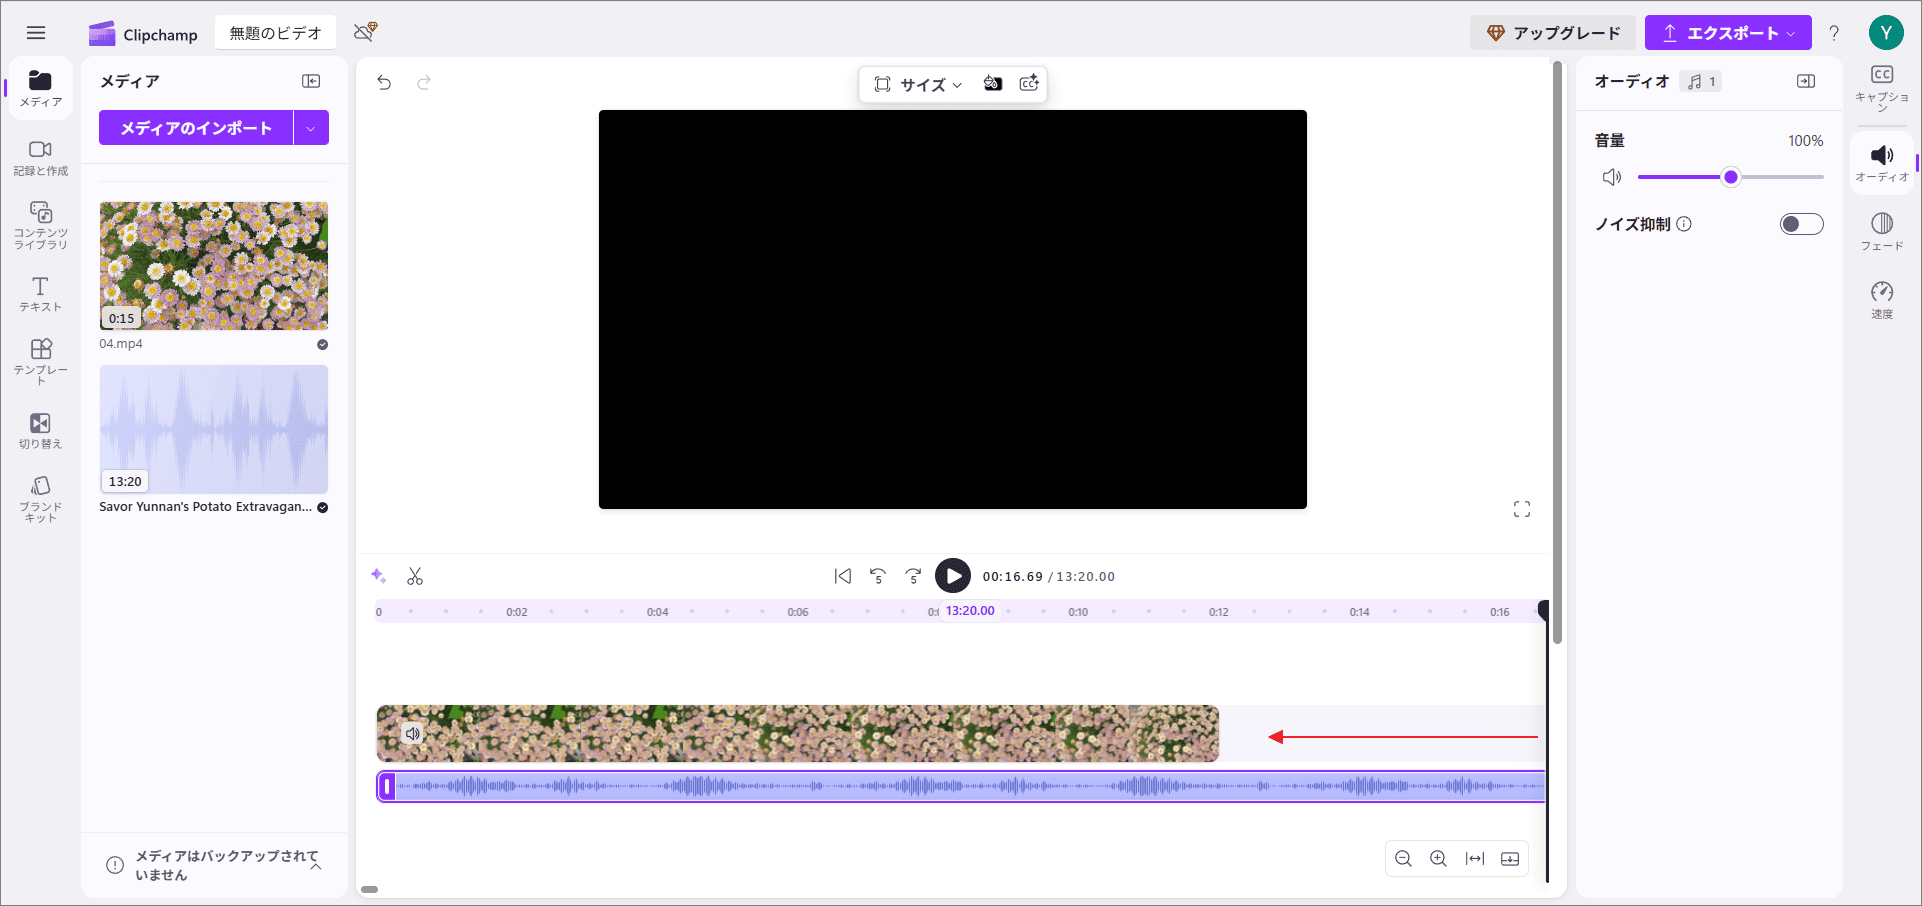Show ノイズ抑制 info tooltip

click(x=1684, y=224)
